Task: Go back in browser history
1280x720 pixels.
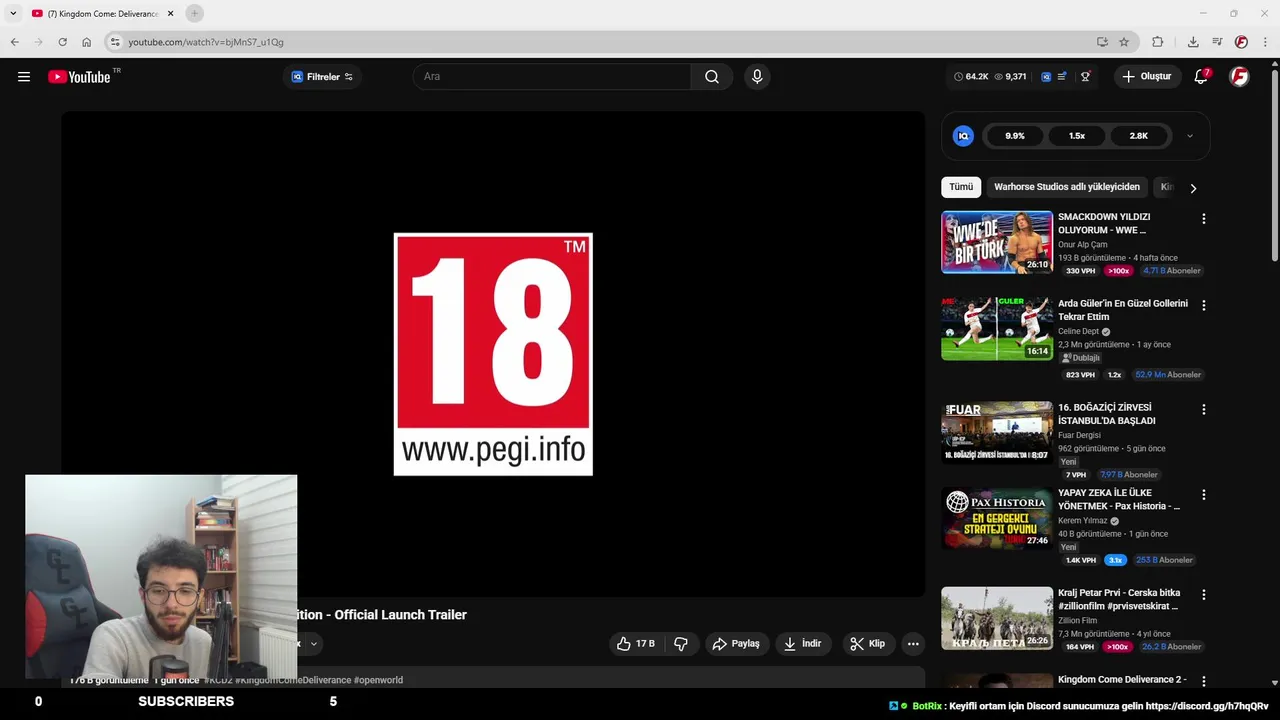Action: point(14,42)
